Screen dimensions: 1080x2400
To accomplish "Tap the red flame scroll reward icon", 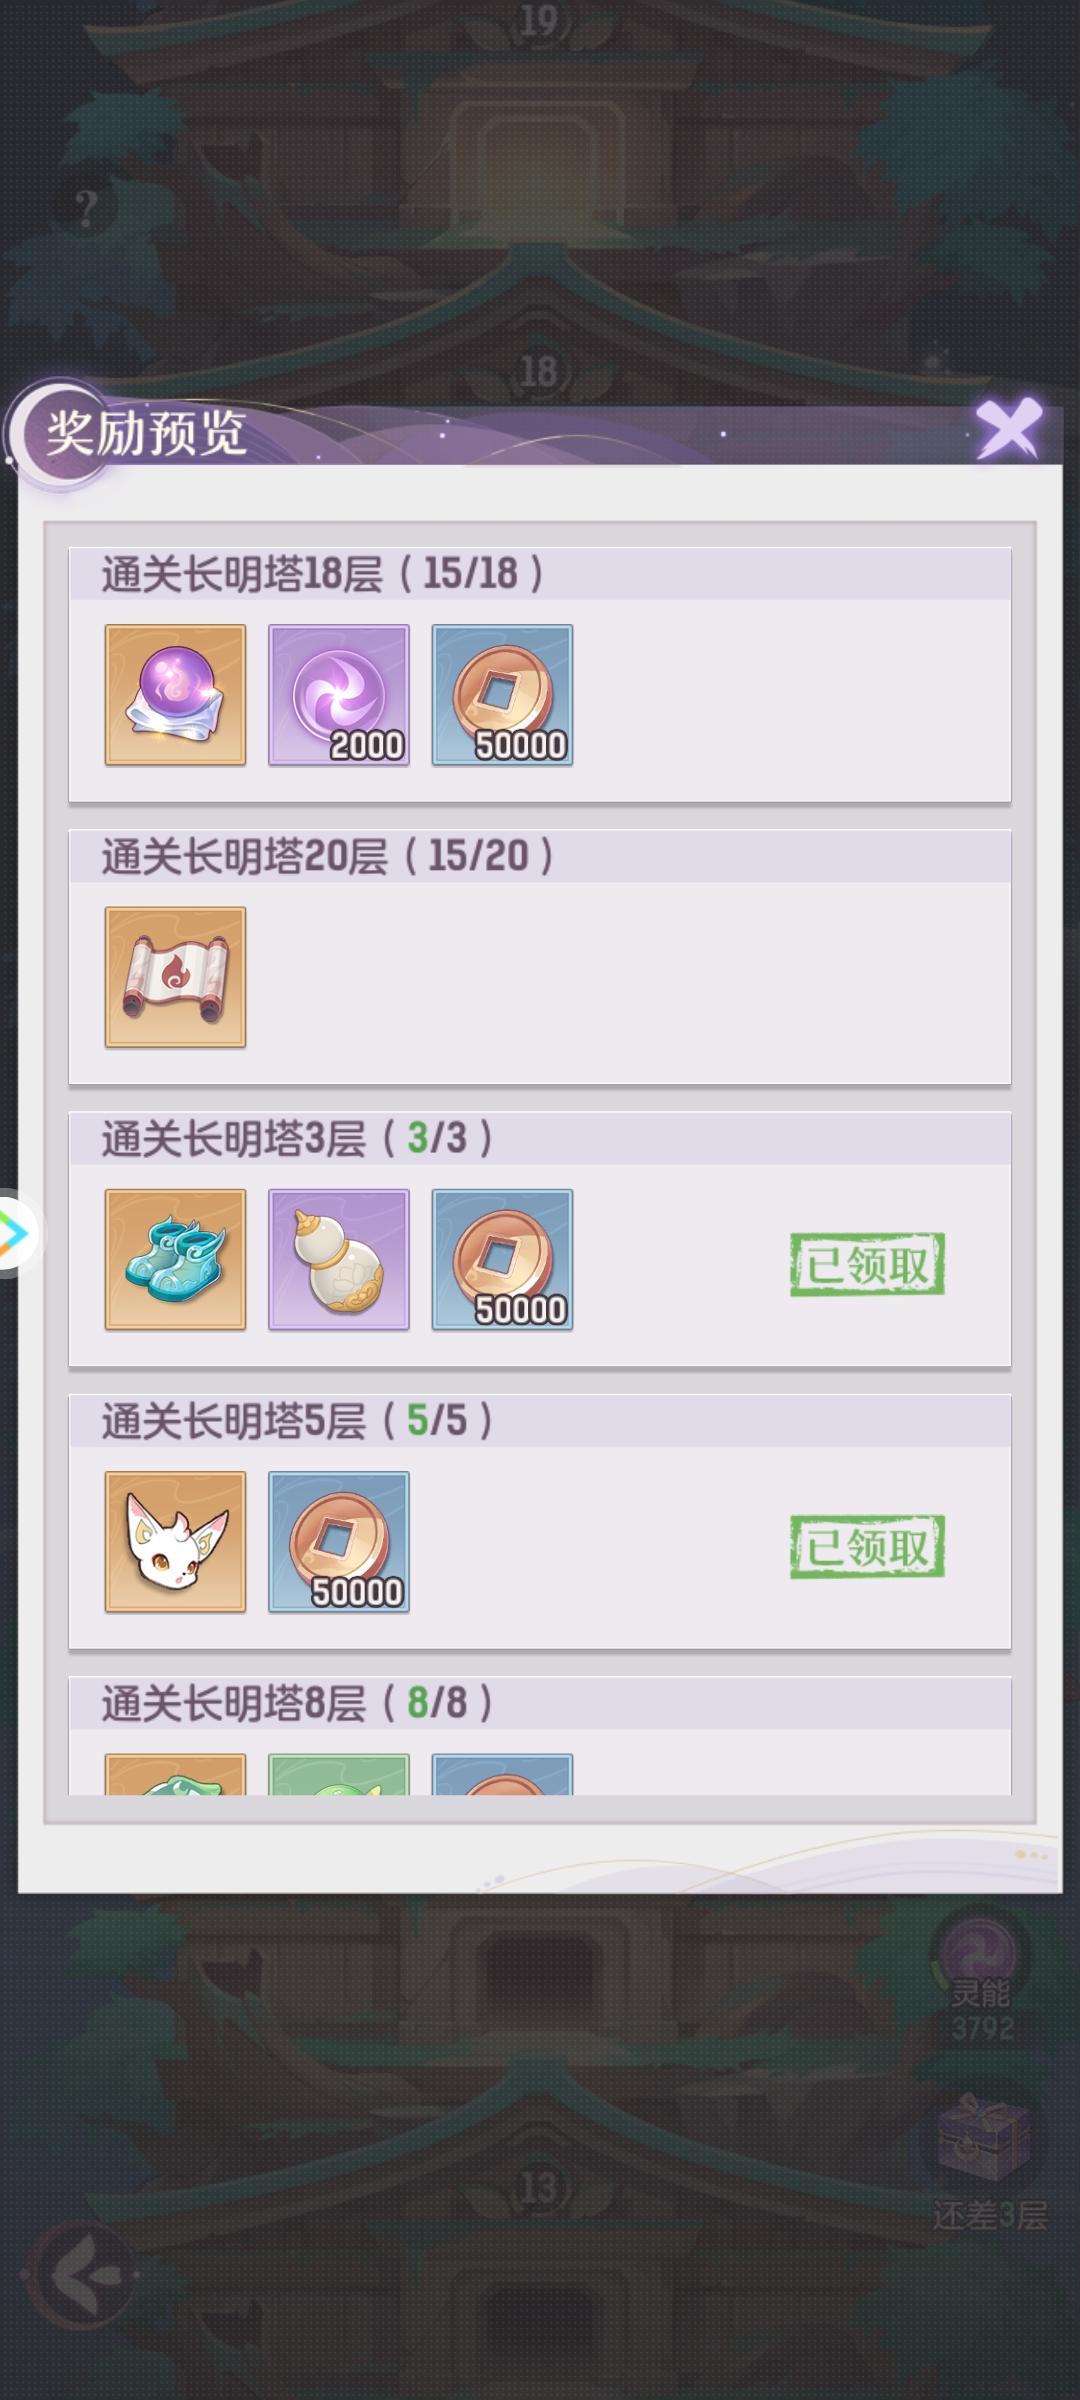I will tap(175, 978).
